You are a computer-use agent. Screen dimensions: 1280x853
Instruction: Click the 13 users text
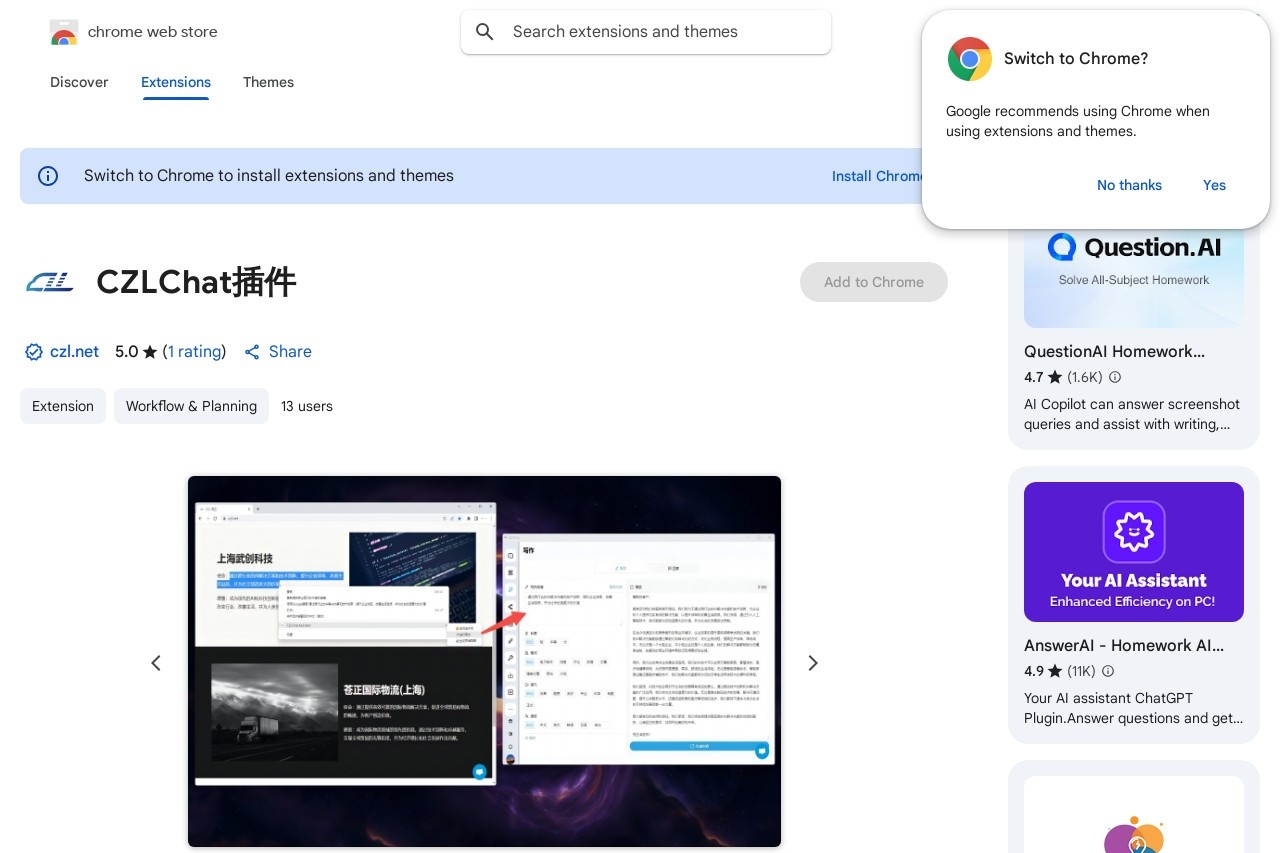(x=307, y=406)
